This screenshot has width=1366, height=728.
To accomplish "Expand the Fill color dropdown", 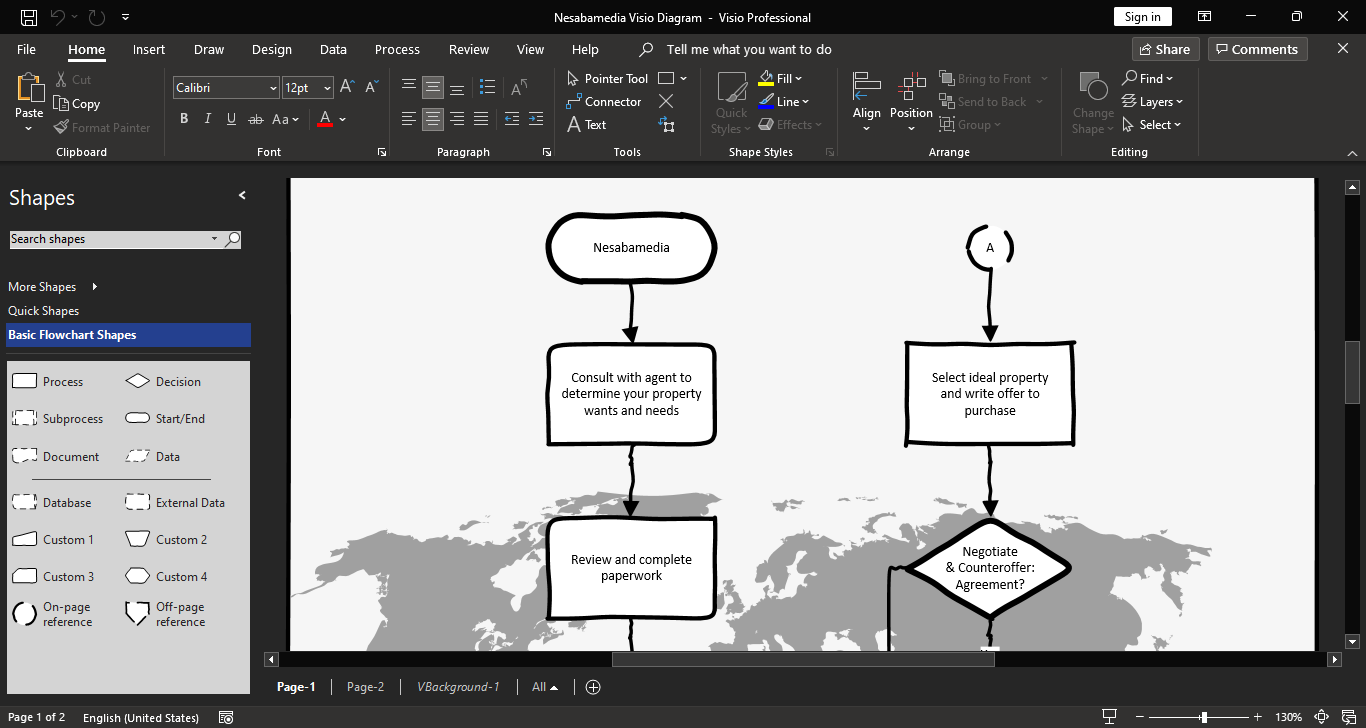I will [x=798, y=79].
